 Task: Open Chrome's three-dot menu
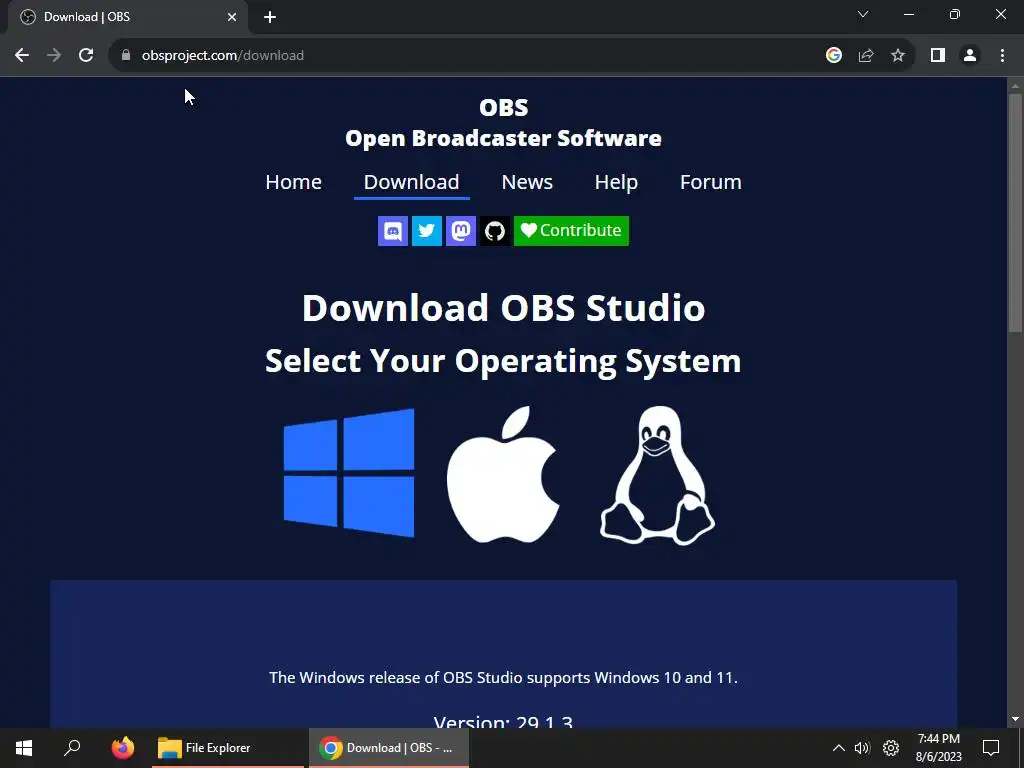(1002, 56)
